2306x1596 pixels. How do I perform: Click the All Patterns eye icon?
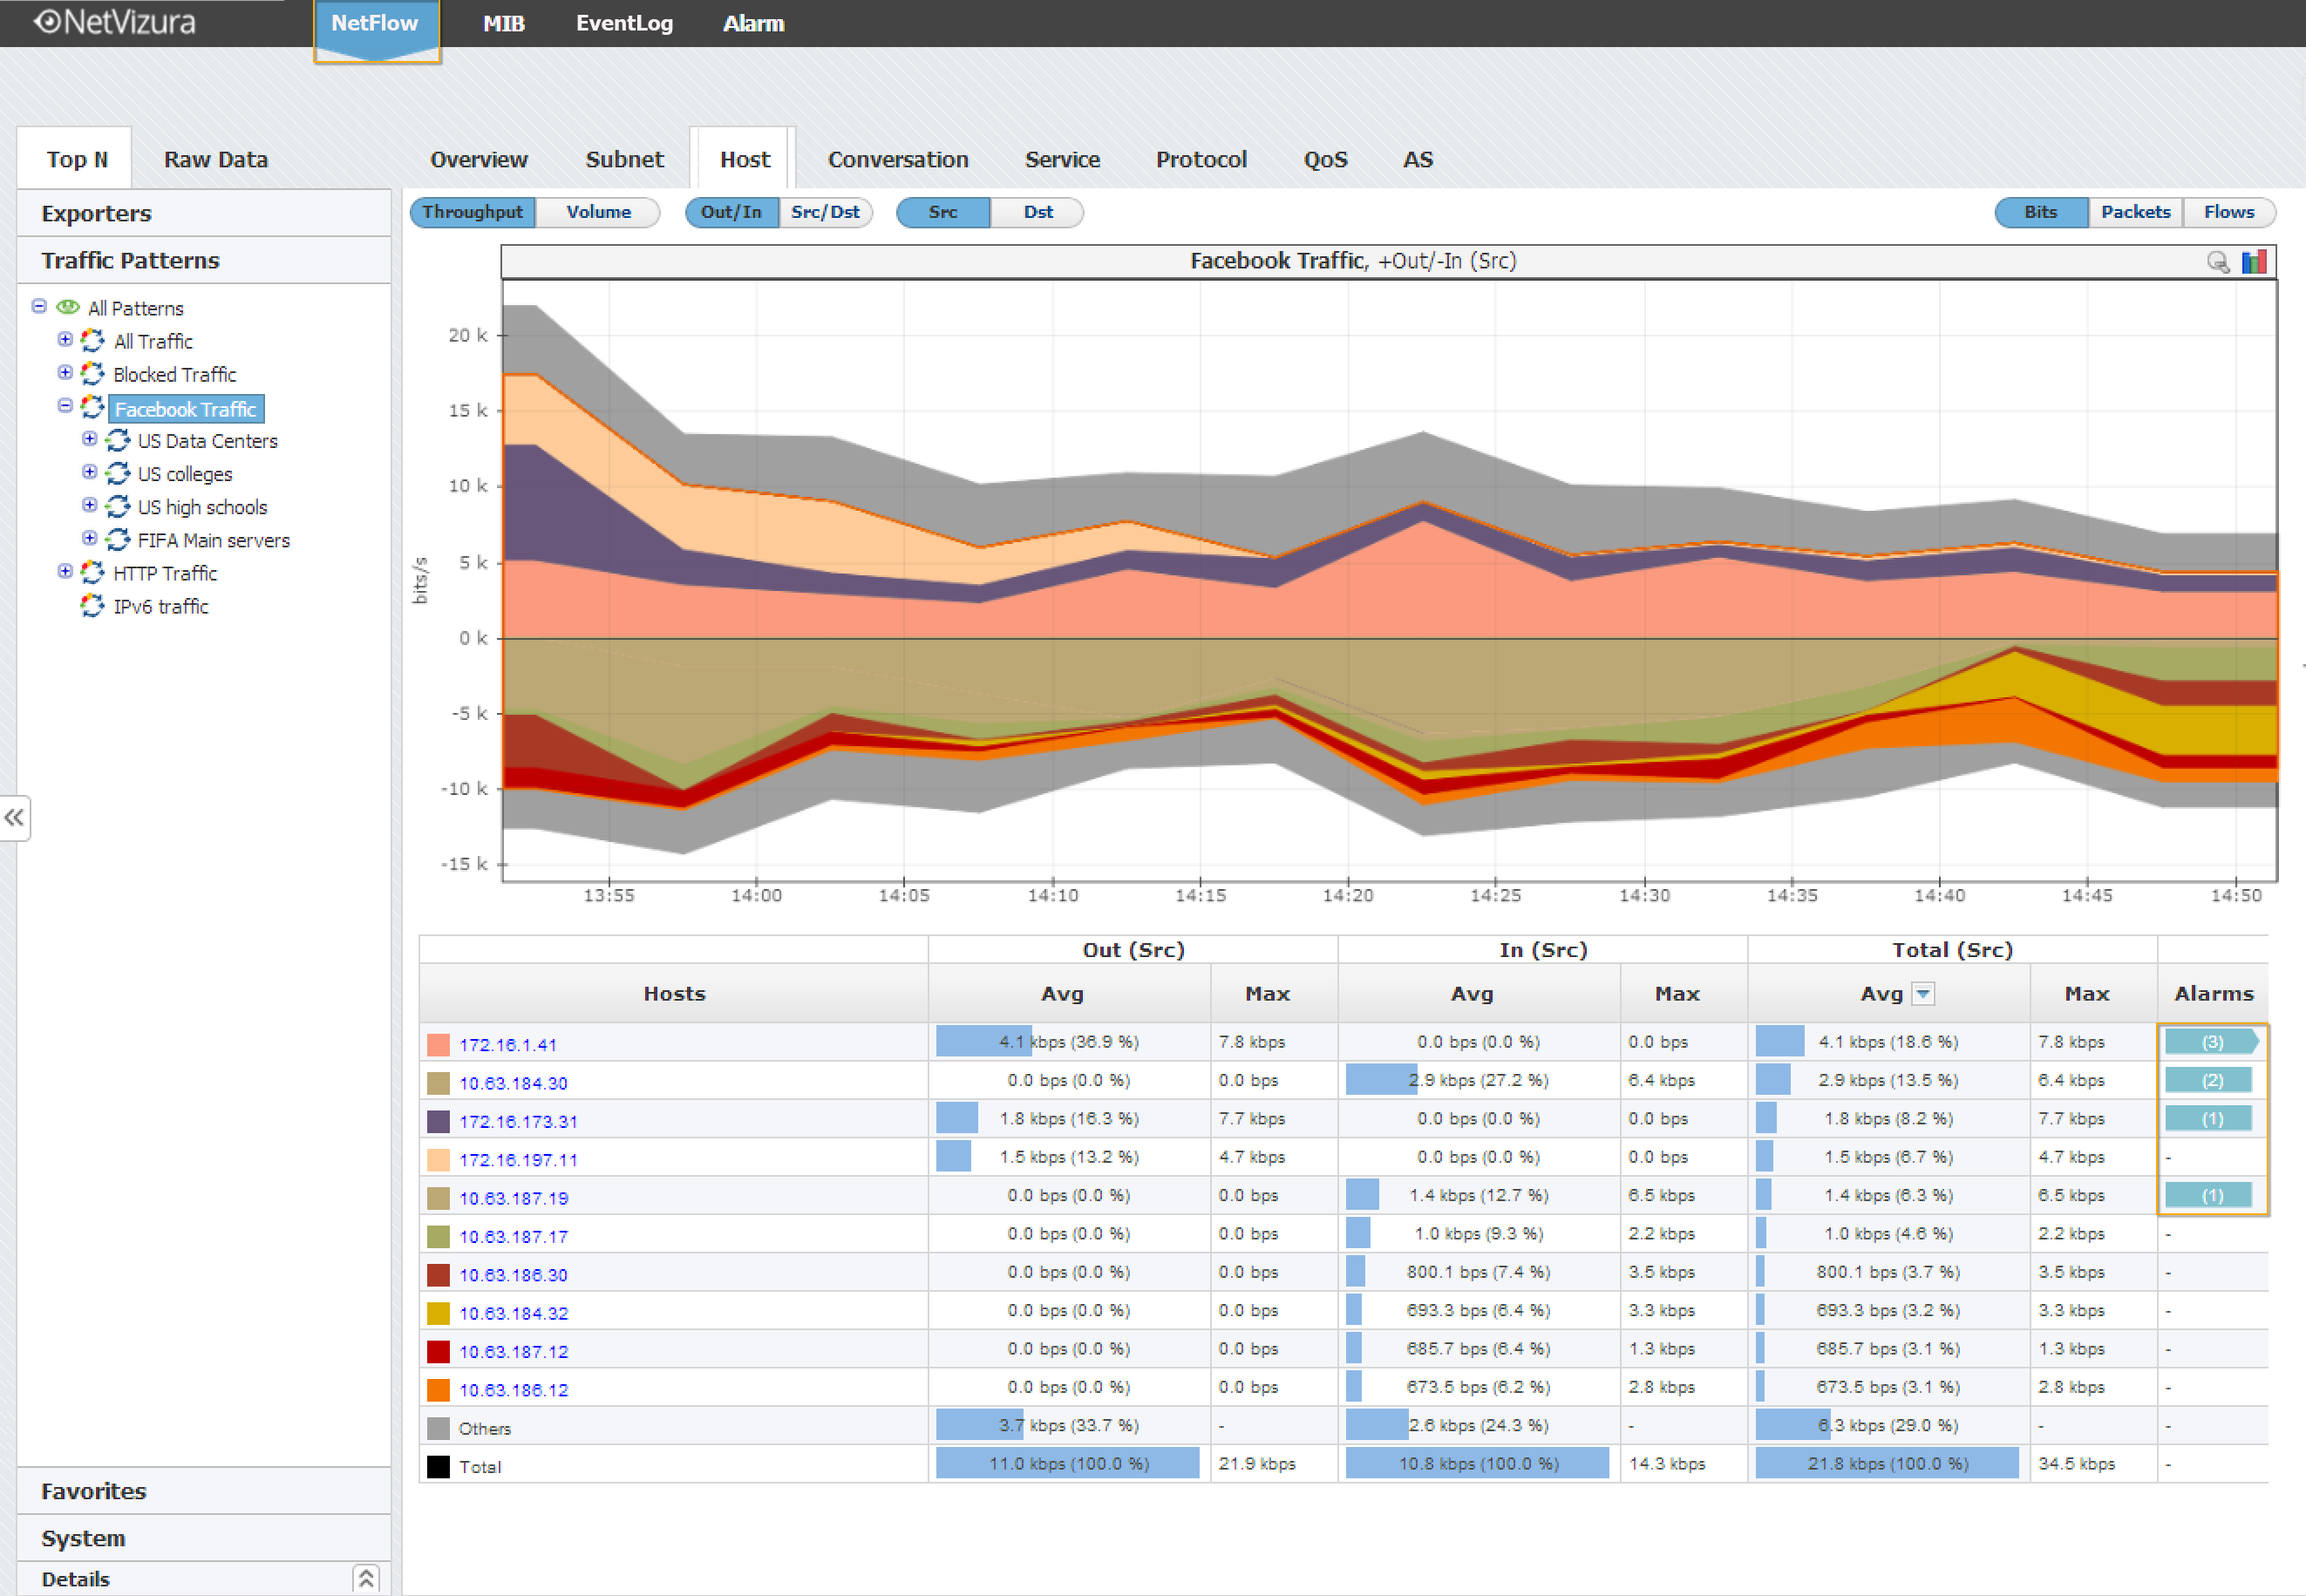[x=68, y=307]
